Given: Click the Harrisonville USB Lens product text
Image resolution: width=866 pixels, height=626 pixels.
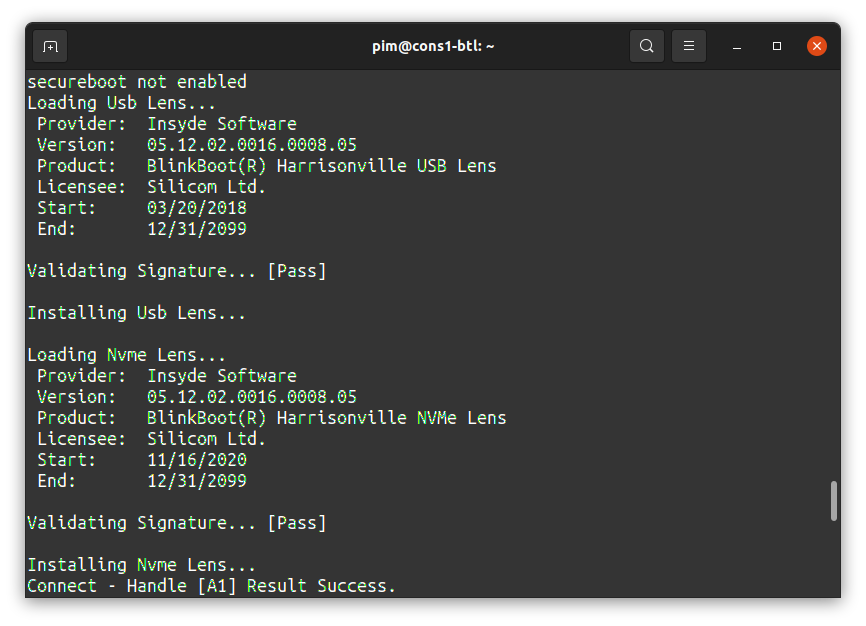Looking at the screenshot, I should [x=321, y=165].
